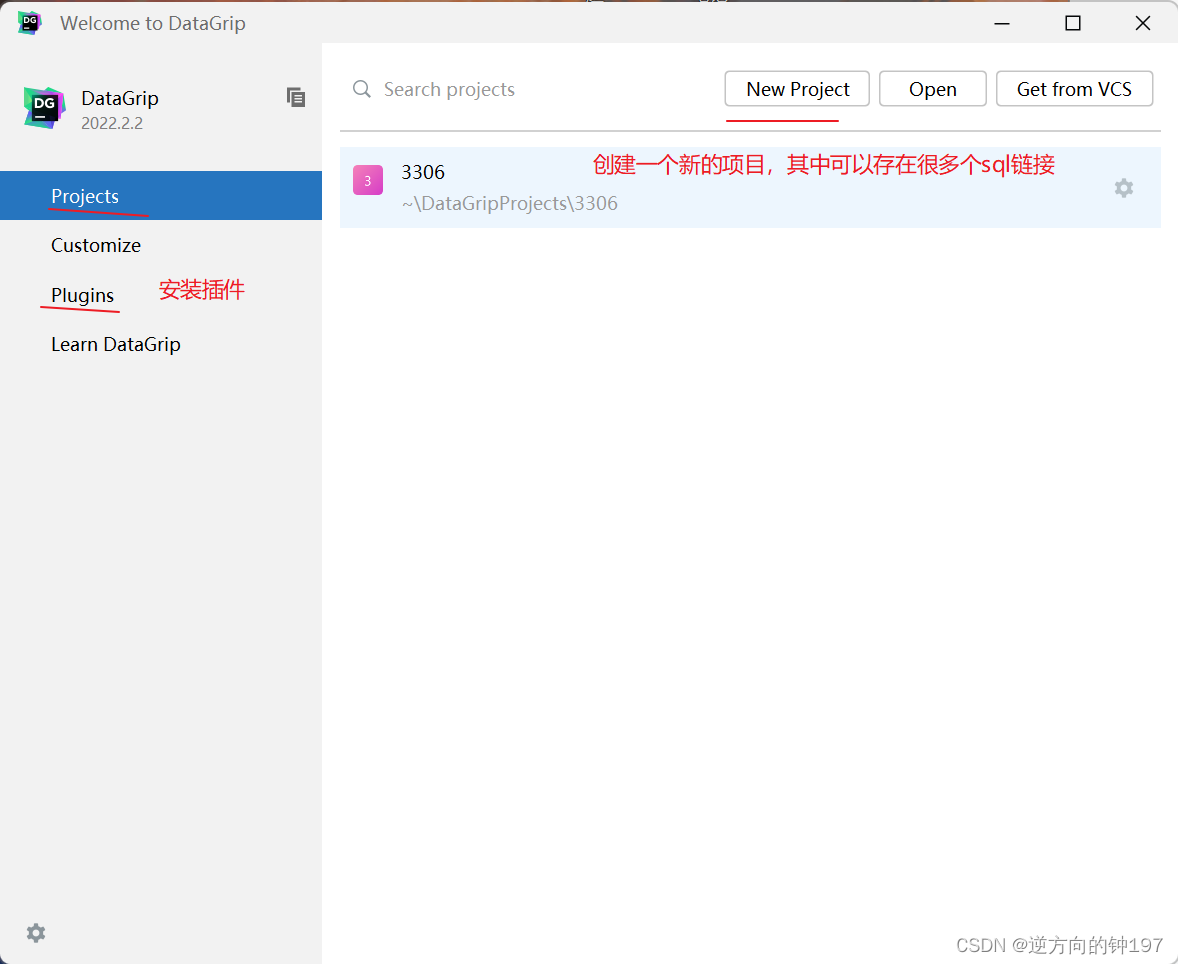Viewport: 1178px width, 964px height.
Task: Click DataGrip icon in the title bar
Action: (x=29, y=23)
